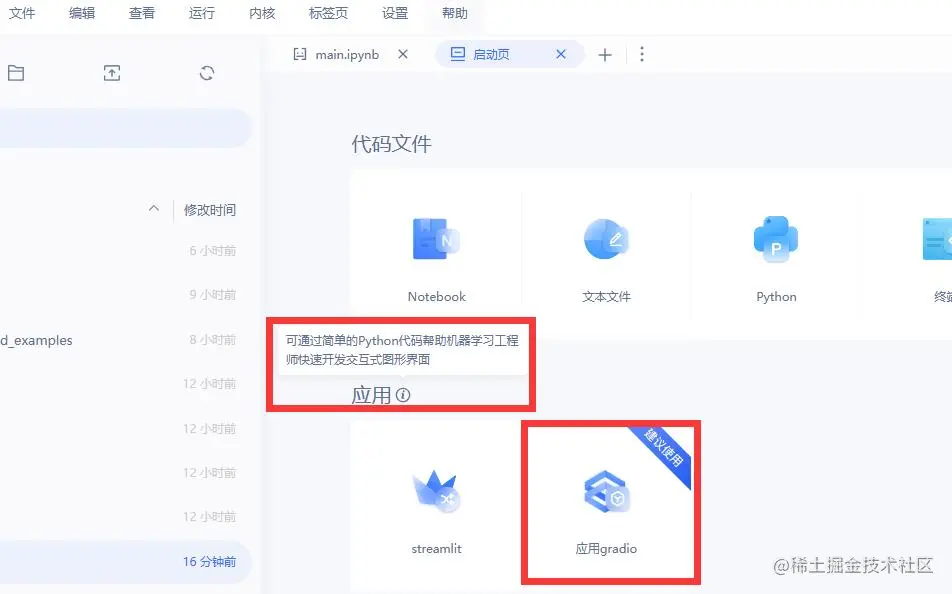Click the 应用gradio label
Image resolution: width=952 pixels, height=594 pixels.
(x=606, y=549)
